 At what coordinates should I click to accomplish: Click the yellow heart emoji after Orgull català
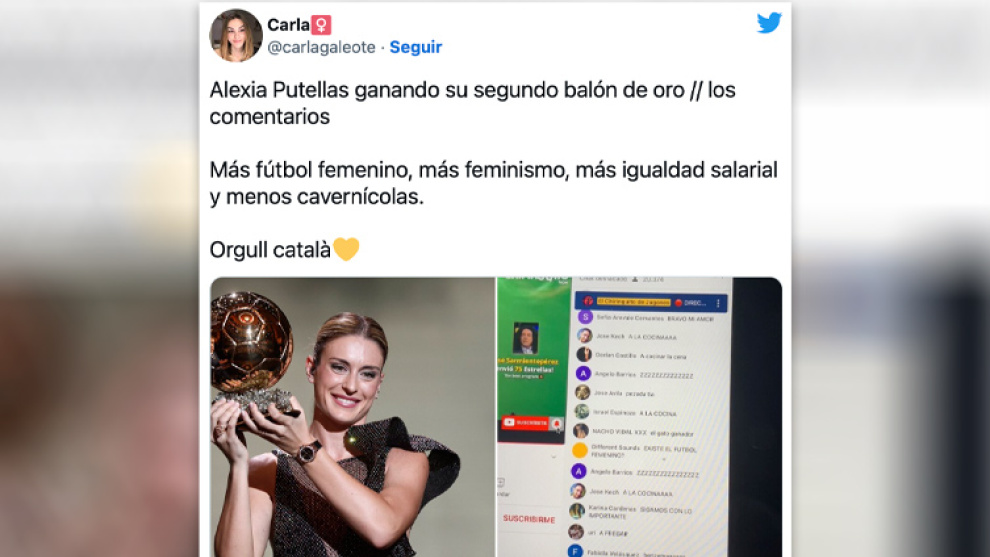click(x=346, y=249)
